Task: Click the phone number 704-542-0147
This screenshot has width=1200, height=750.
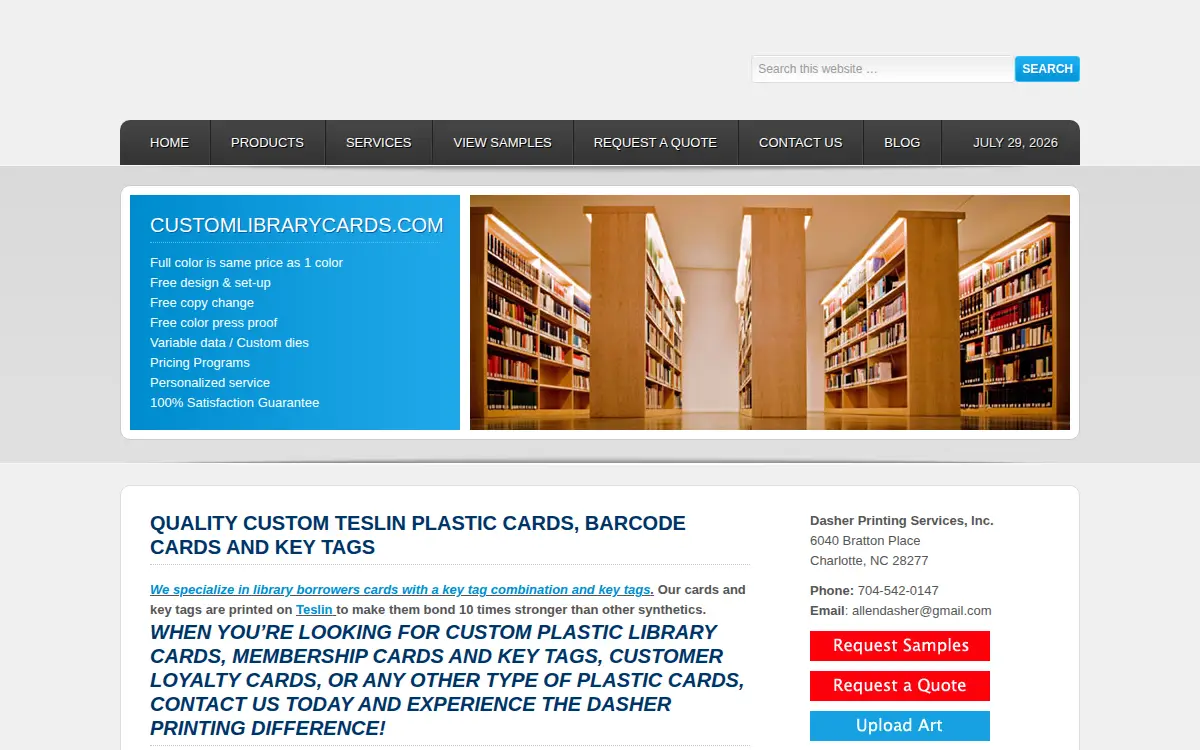Action: pyautogui.click(x=898, y=591)
